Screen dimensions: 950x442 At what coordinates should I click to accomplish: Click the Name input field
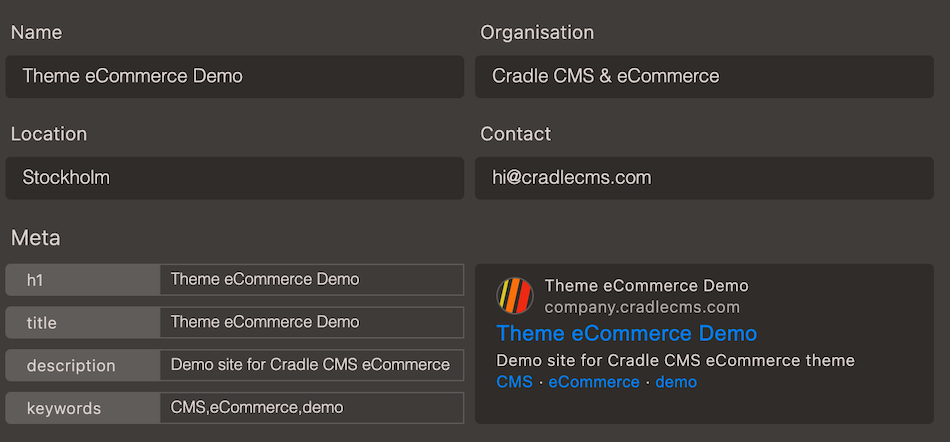(234, 77)
